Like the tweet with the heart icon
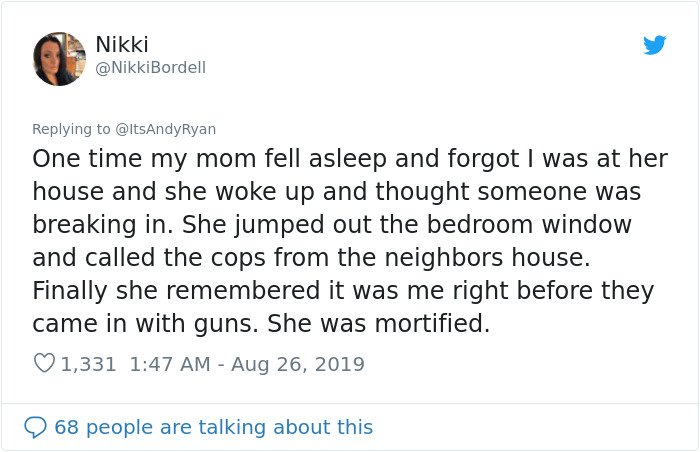Viewport: 700px width, 452px height. tap(44, 363)
